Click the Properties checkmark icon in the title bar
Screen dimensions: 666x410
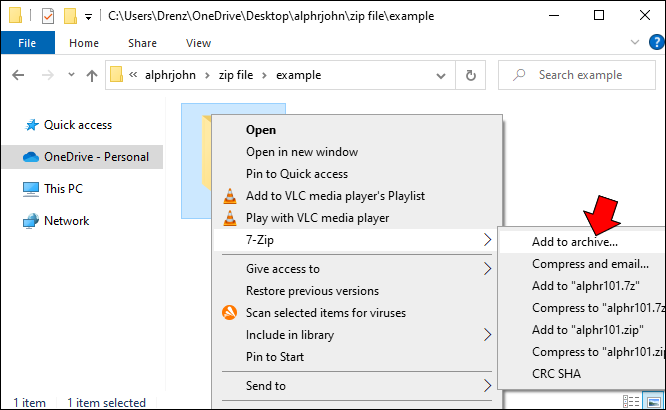pyautogui.click(x=47, y=16)
